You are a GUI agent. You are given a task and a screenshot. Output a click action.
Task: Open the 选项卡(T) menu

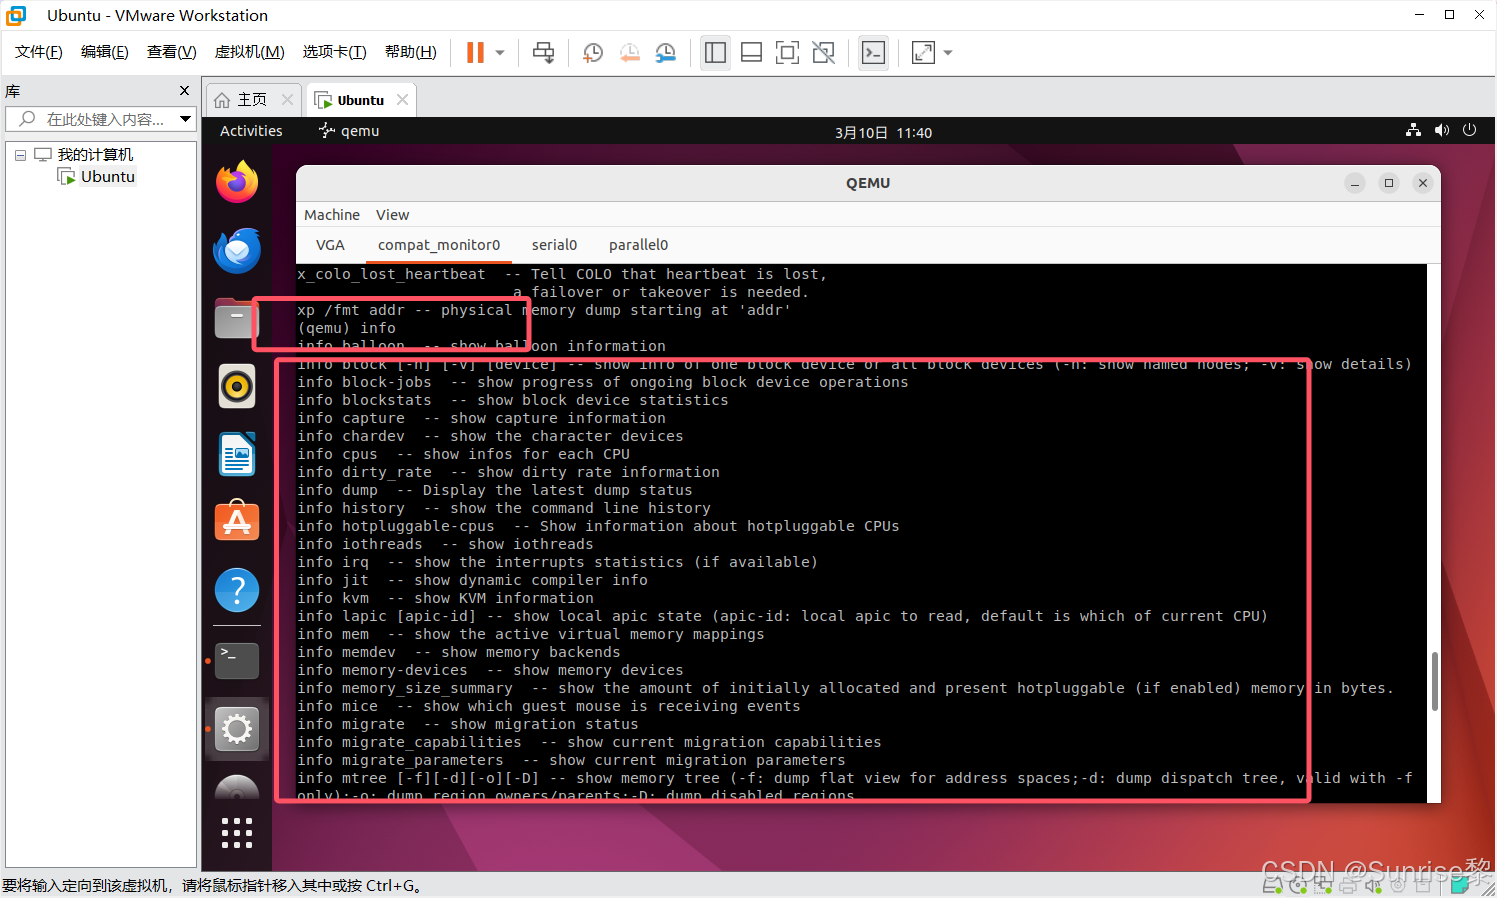point(335,52)
